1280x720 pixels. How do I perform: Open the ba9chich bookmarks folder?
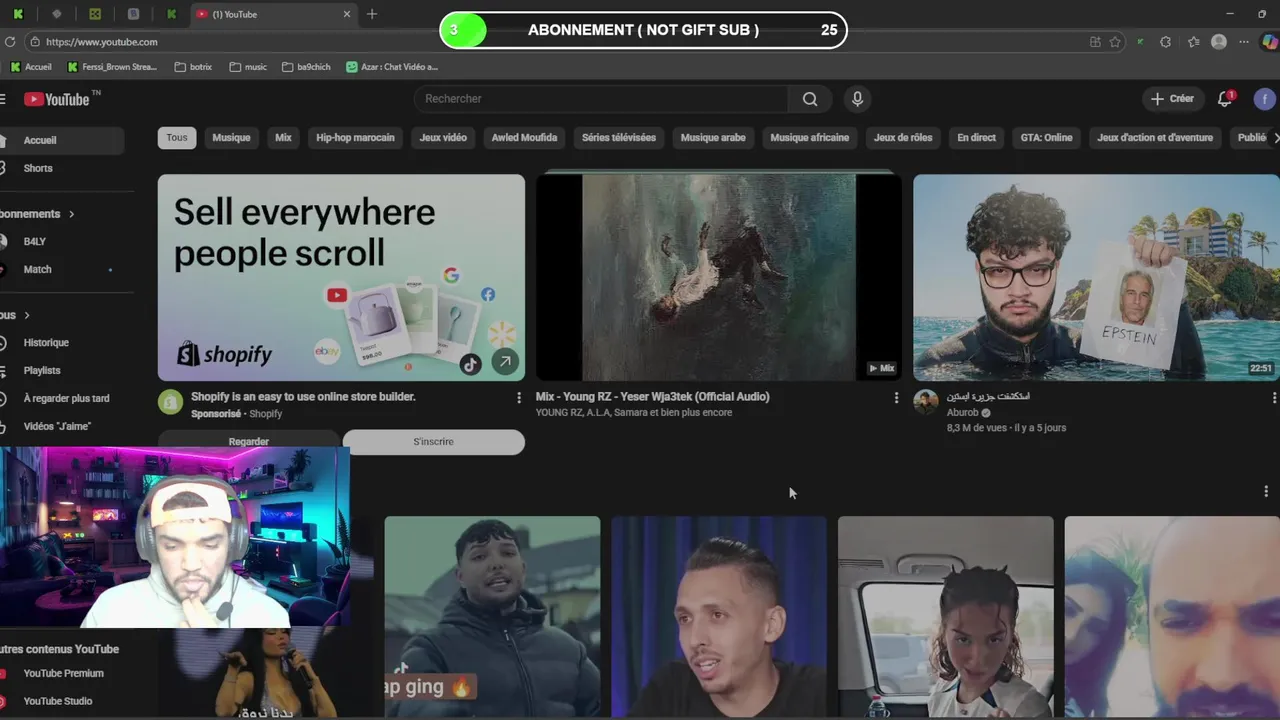tap(306, 67)
